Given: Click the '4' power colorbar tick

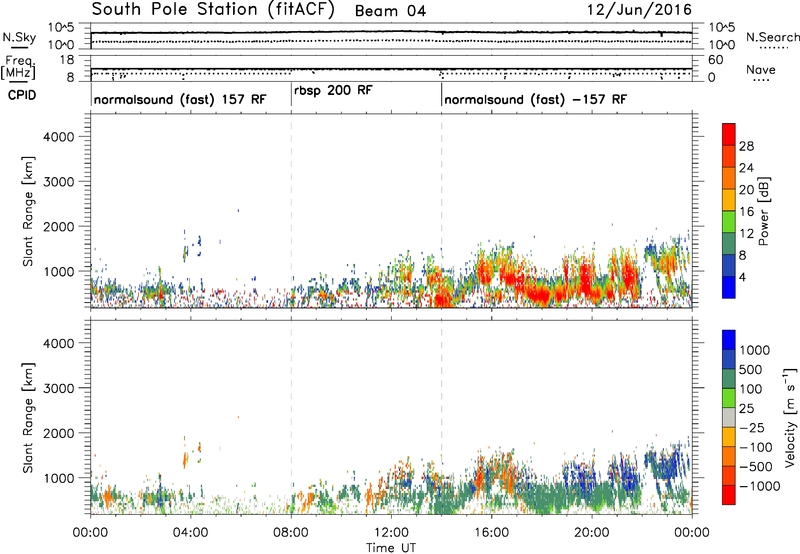Looking at the screenshot, I should 743,278.
